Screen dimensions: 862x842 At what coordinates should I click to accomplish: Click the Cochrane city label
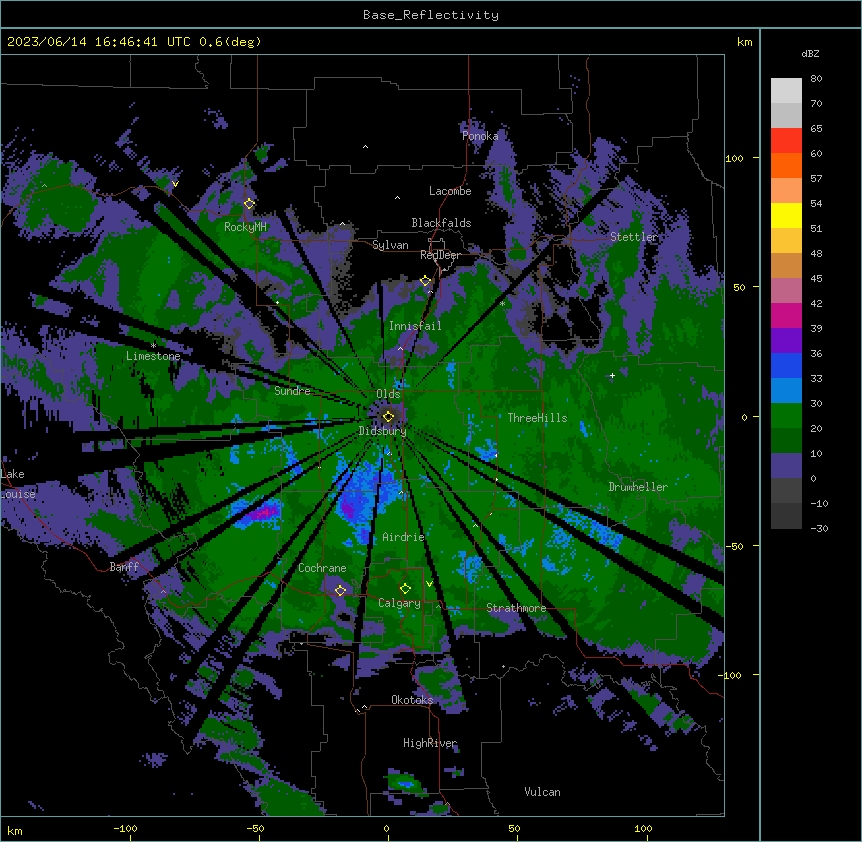tap(322, 568)
